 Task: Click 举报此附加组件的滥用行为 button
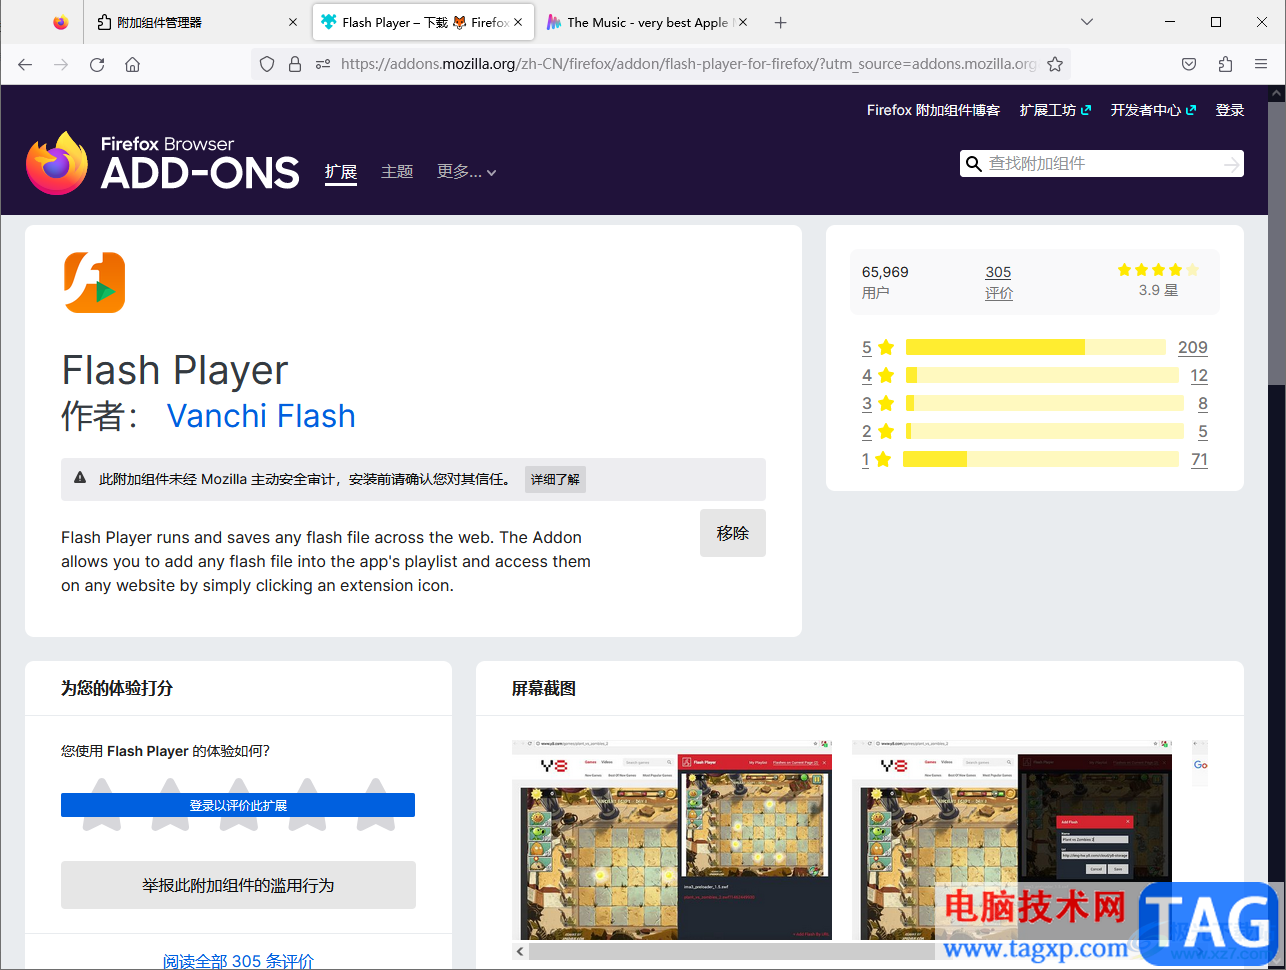pyautogui.click(x=238, y=885)
